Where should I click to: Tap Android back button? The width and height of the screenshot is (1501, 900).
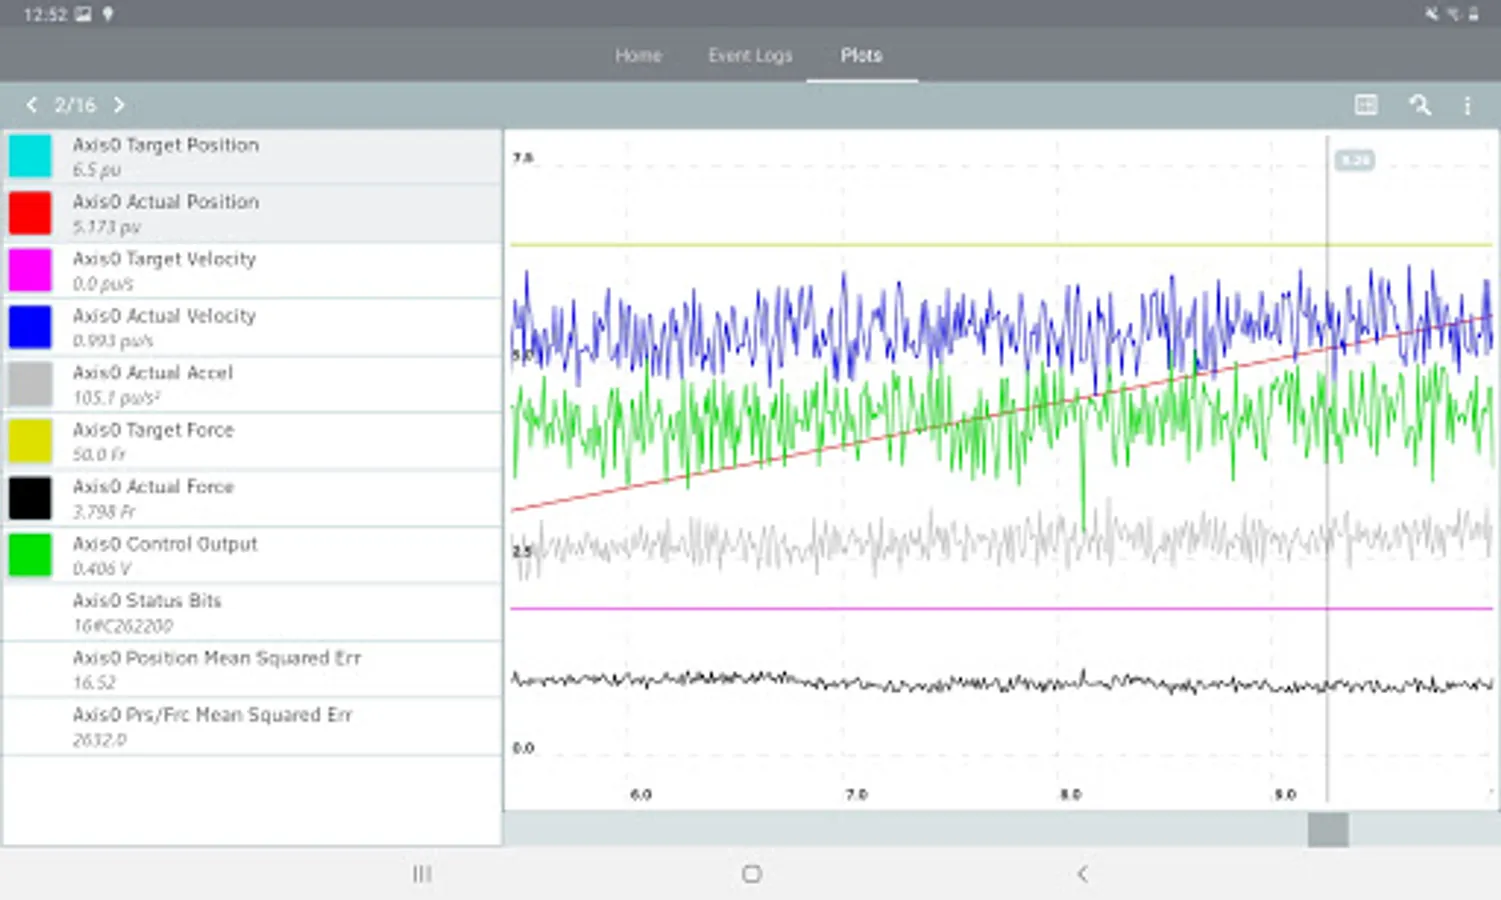(1082, 874)
